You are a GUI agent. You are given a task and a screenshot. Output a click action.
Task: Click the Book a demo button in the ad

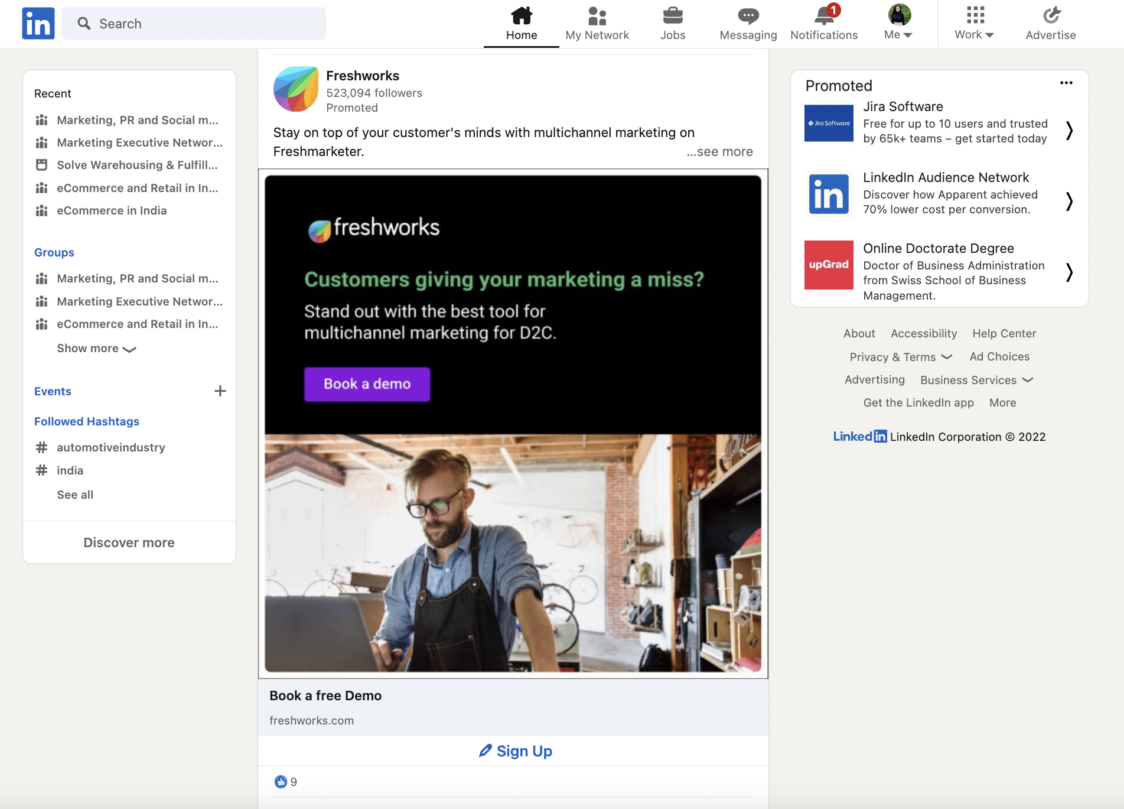pos(367,384)
